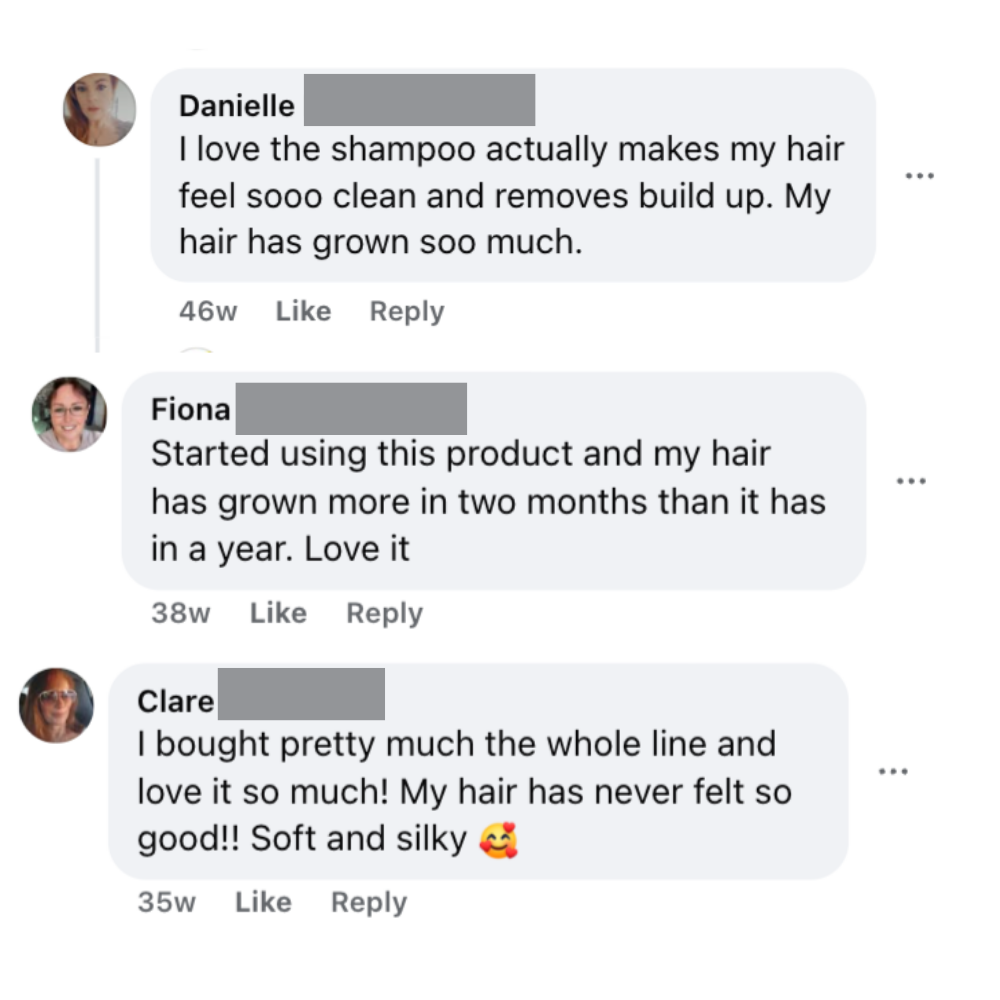This screenshot has height=1000, width=1000.
Task: Open Clare's profile via her name
Action: 176,701
